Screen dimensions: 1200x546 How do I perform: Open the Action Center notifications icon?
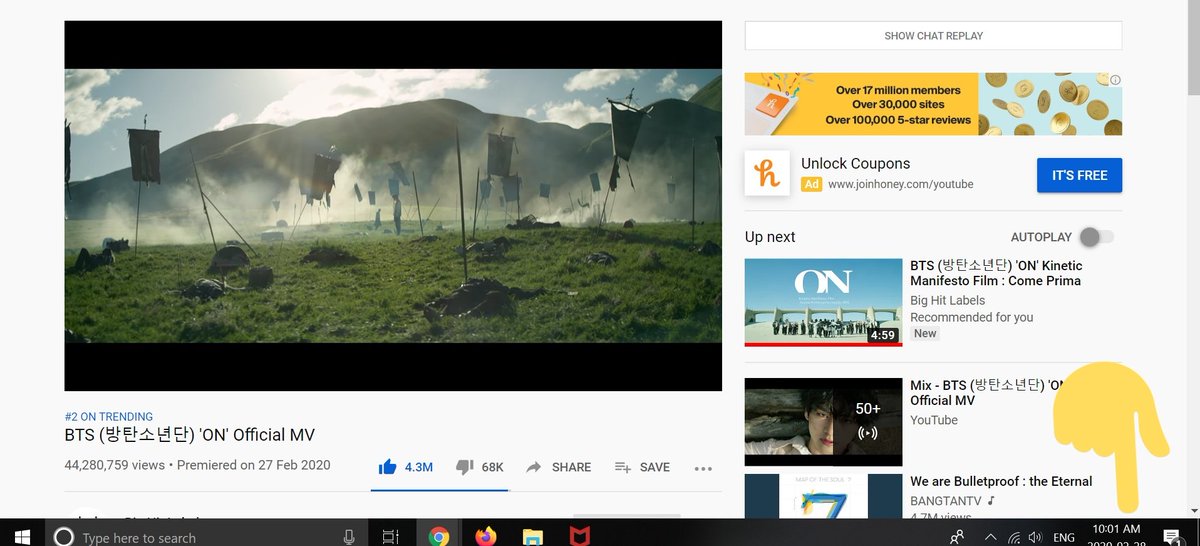coord(1170,537)
